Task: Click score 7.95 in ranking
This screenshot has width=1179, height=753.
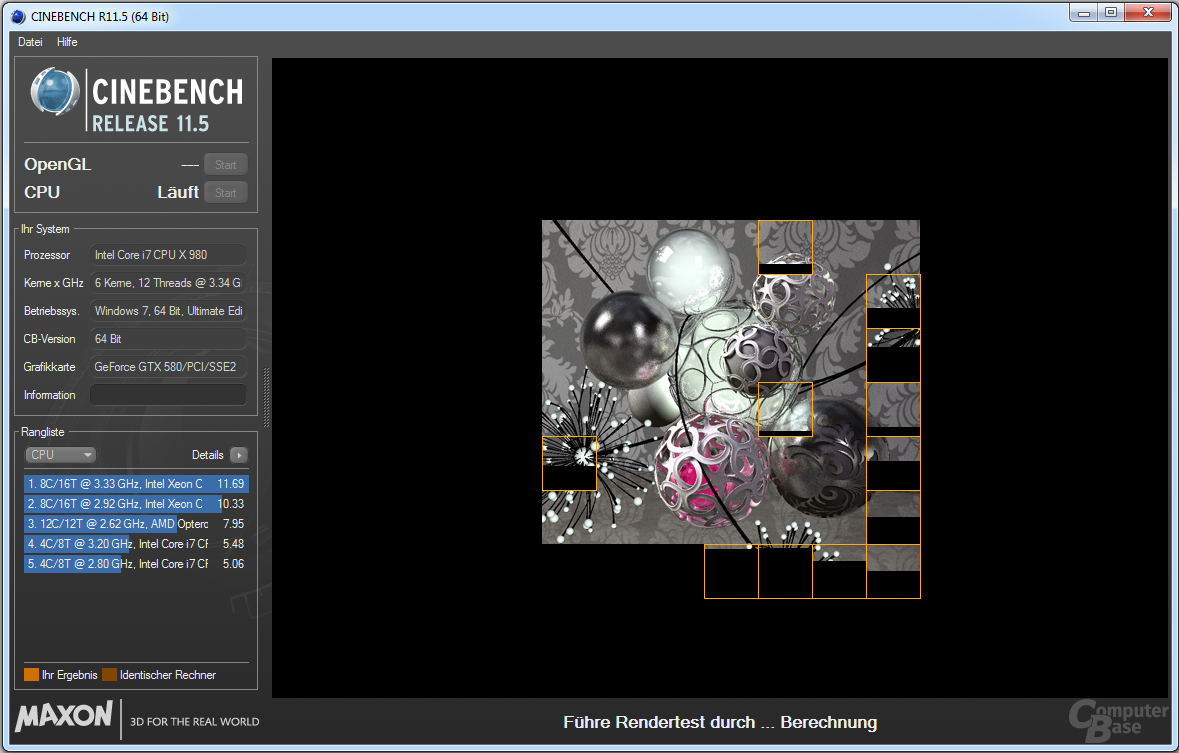Action: pyautogui.click(x=233, y=524)
